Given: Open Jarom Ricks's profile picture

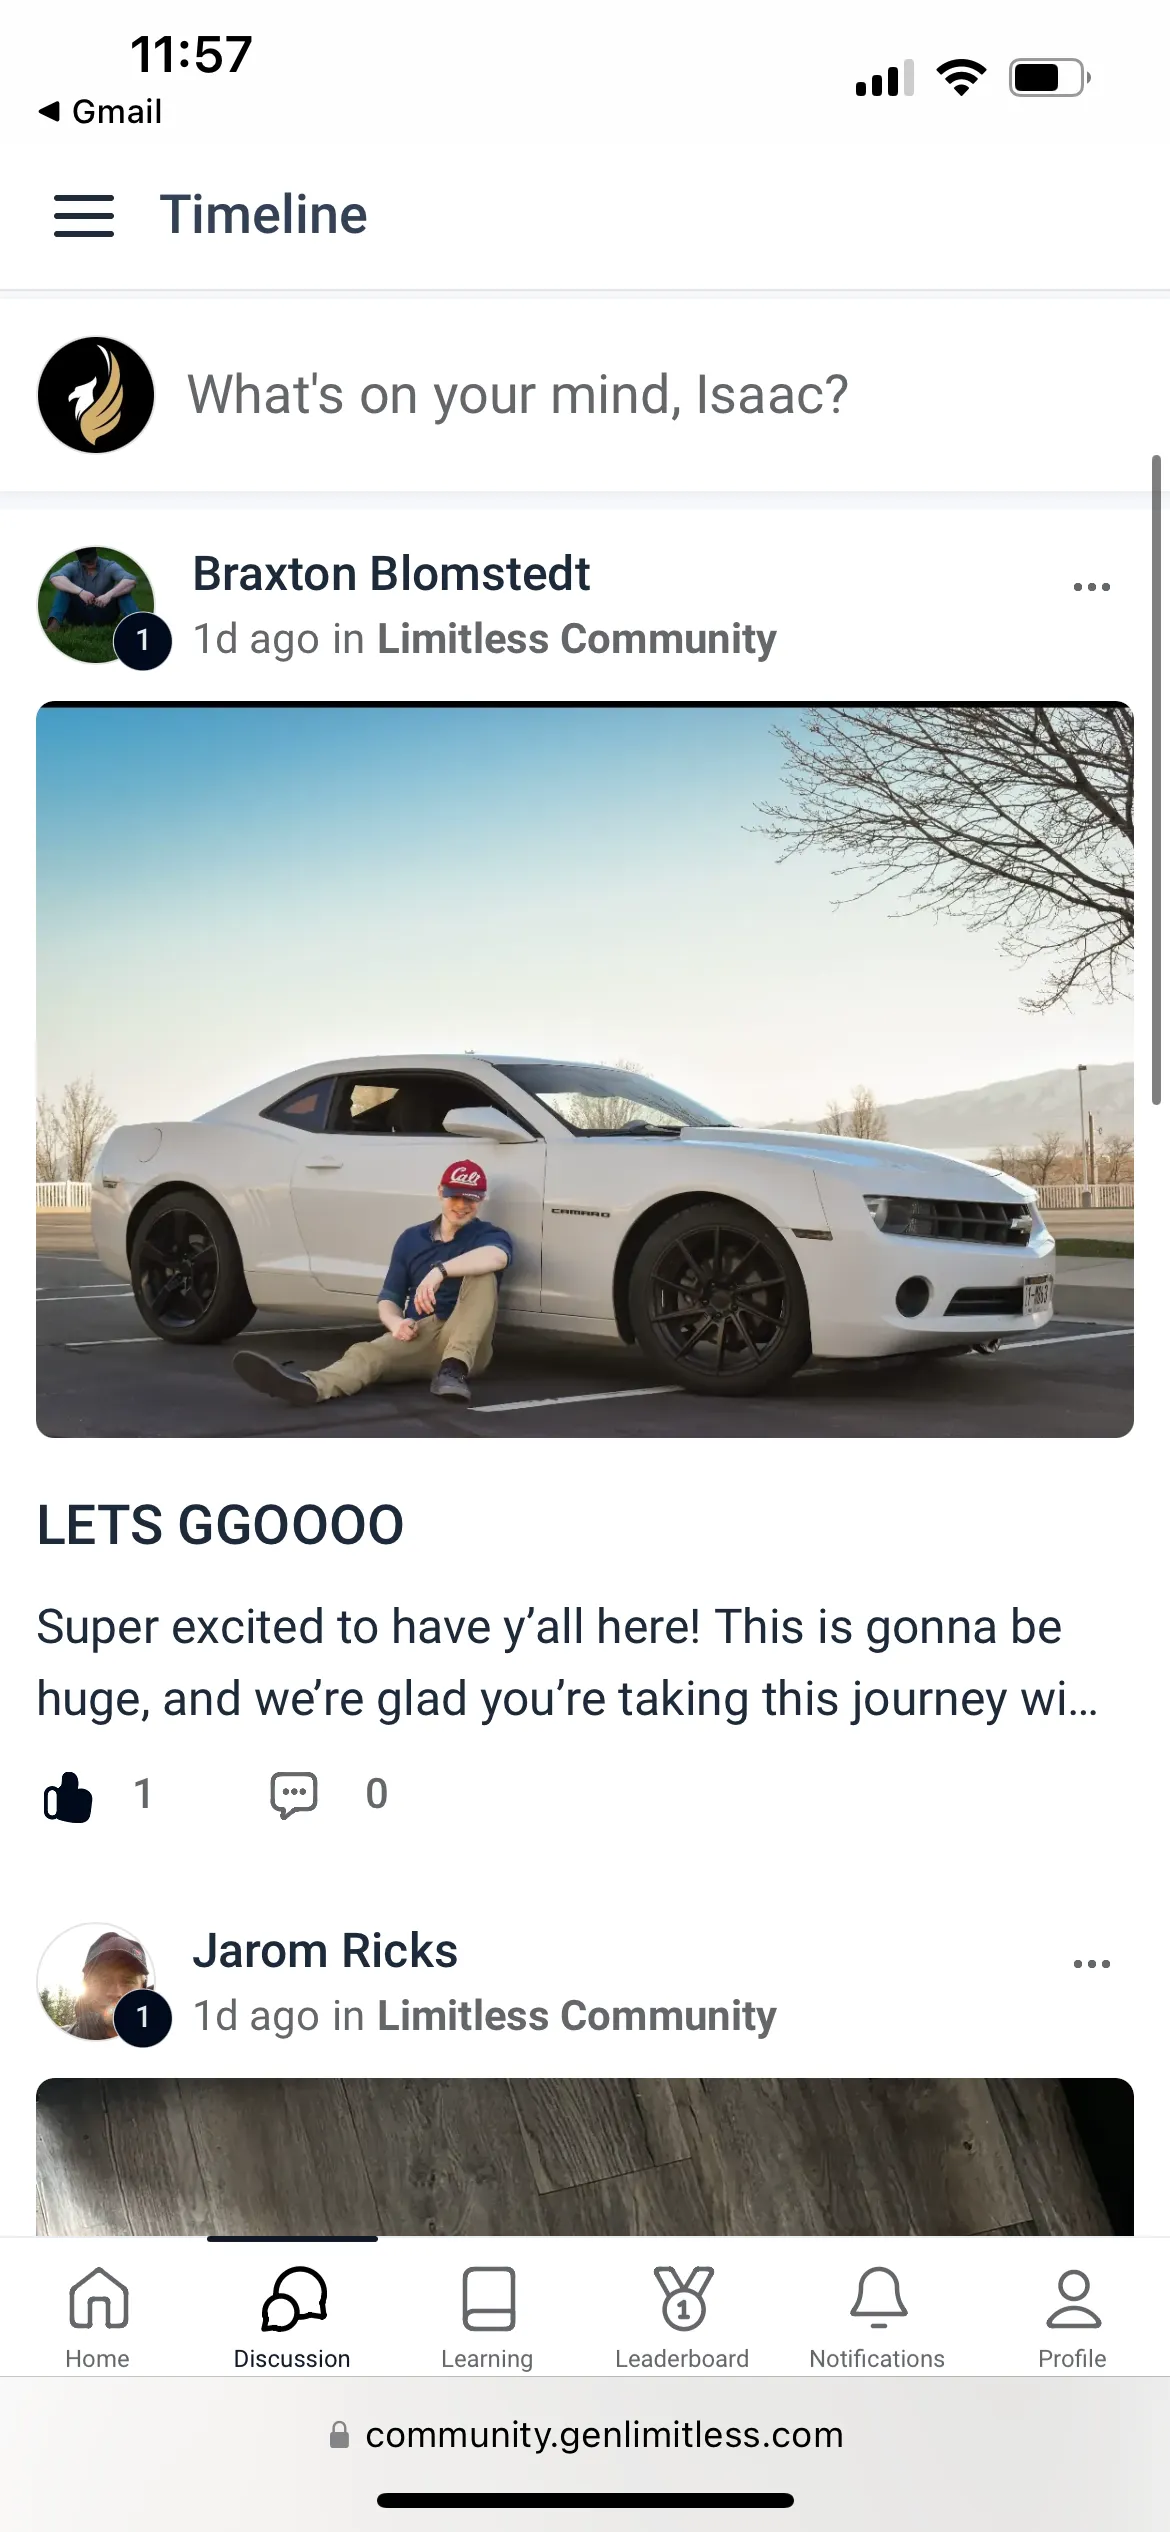Looking at the screenshot, I should pyautogui.click(x=96, y=1982).
